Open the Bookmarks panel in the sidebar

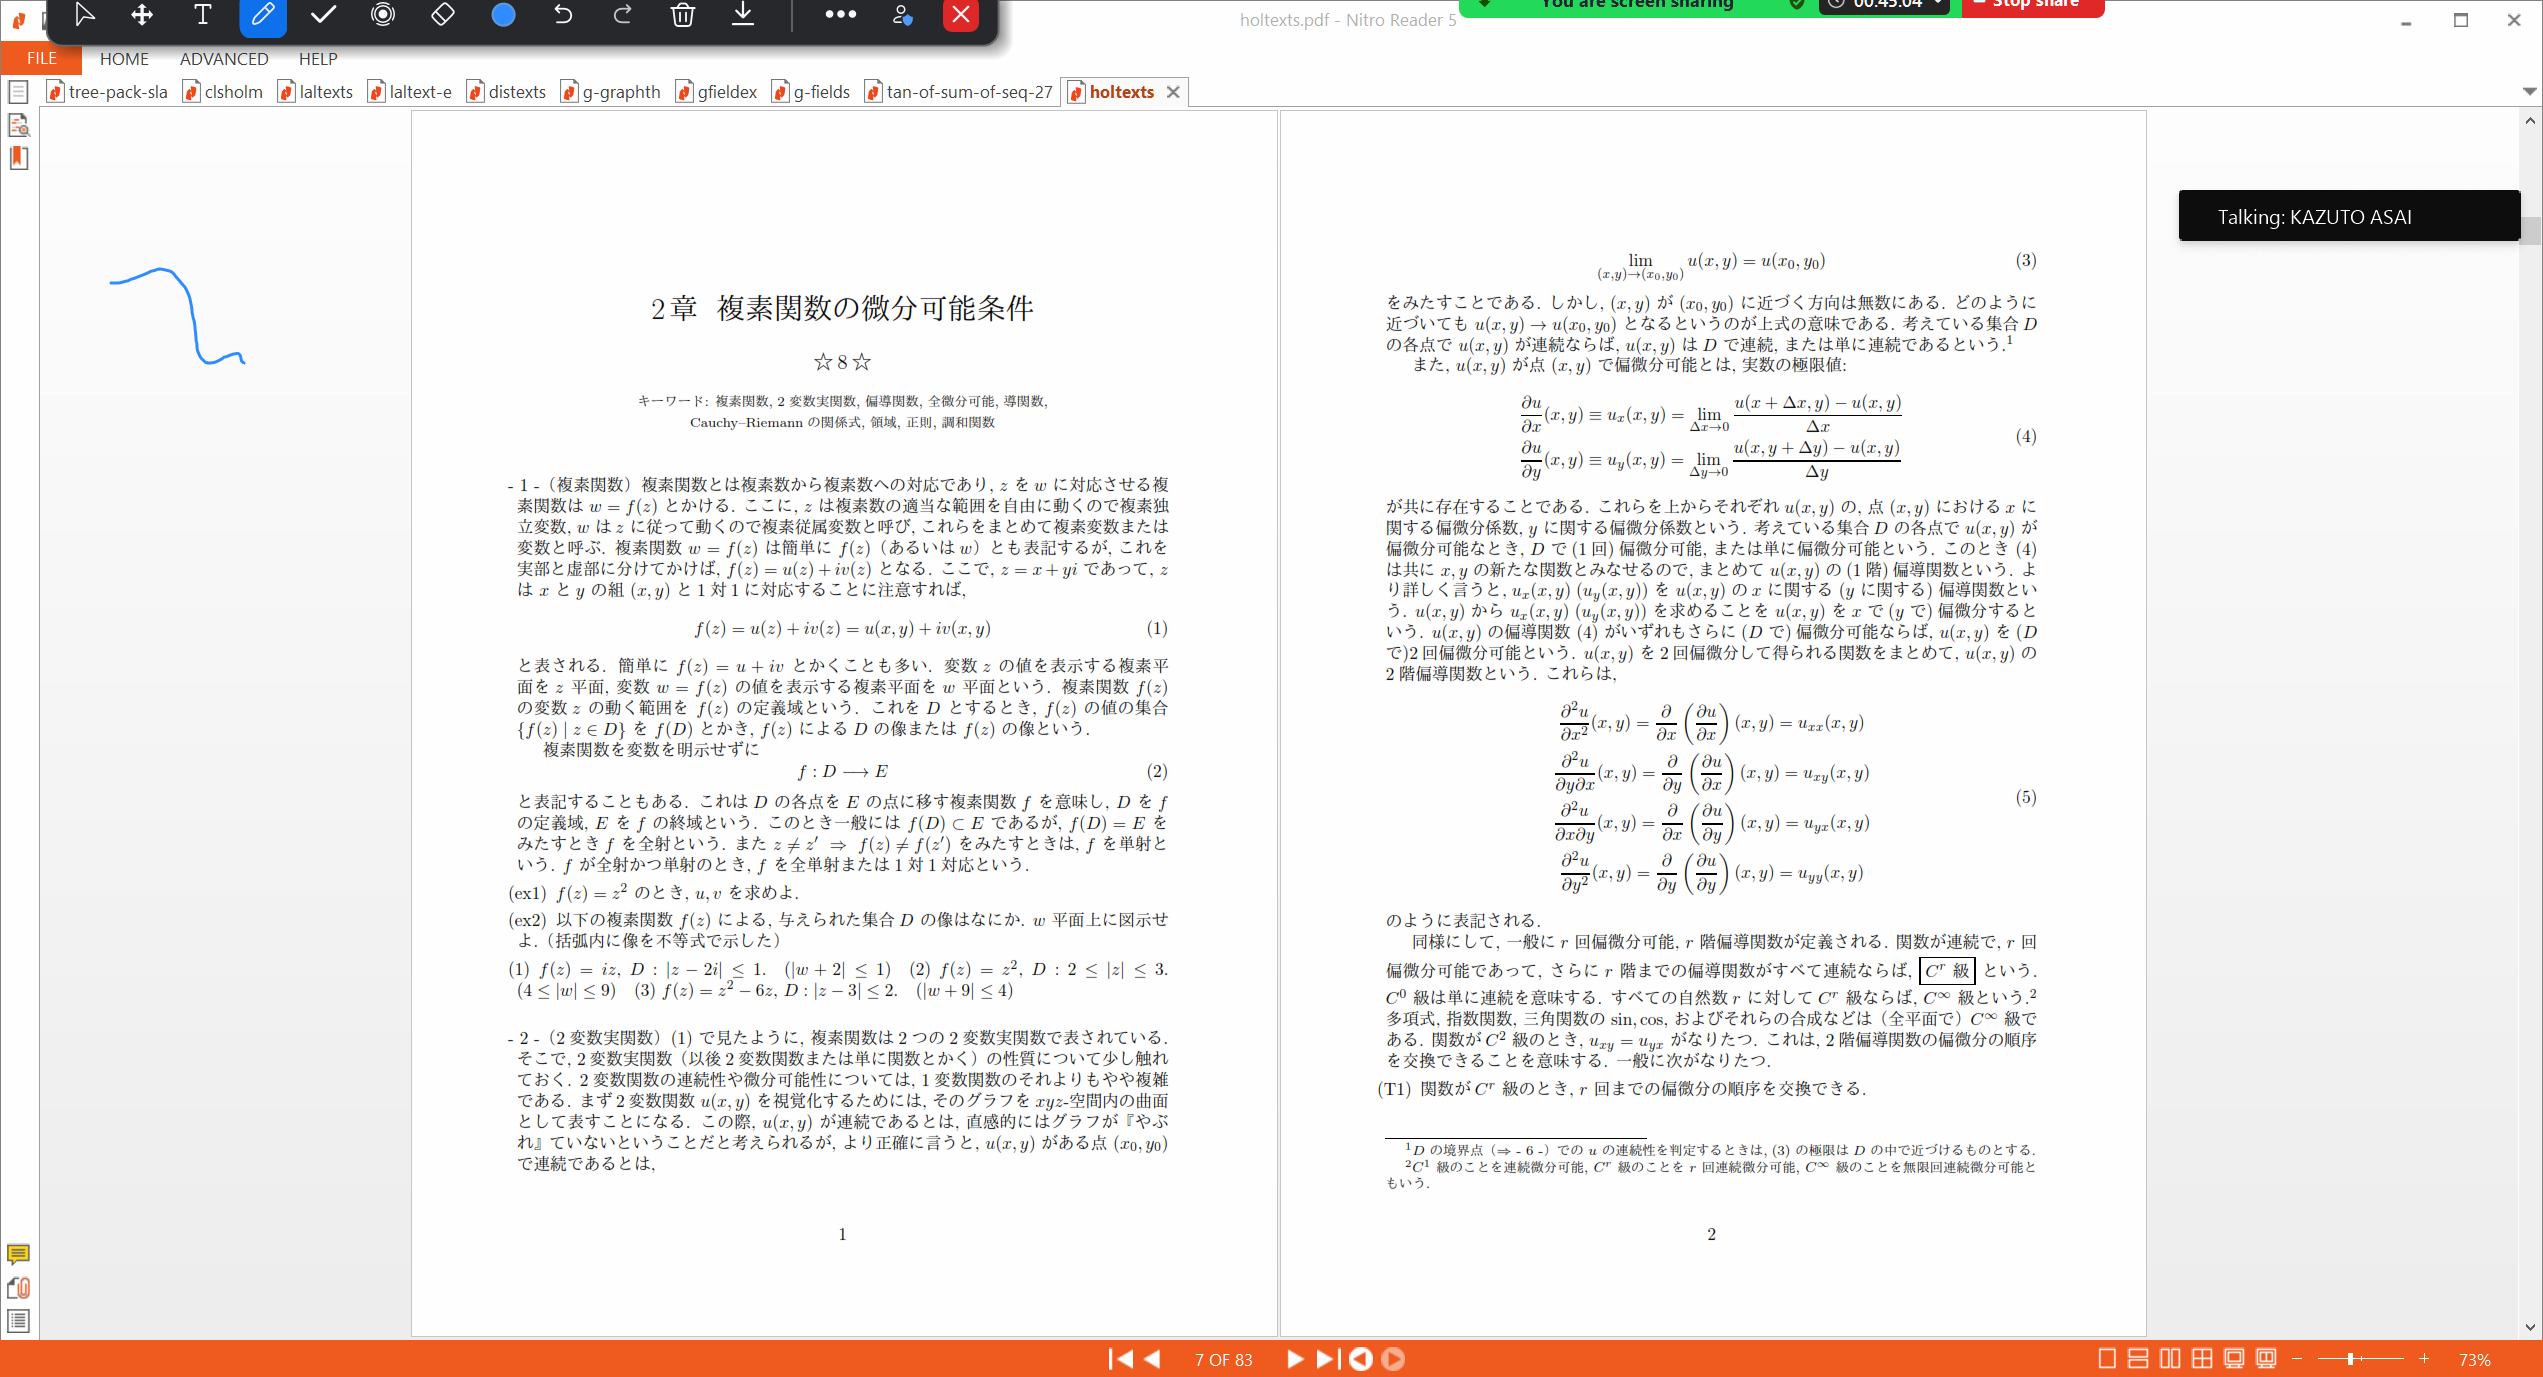[x=18, y=158]
